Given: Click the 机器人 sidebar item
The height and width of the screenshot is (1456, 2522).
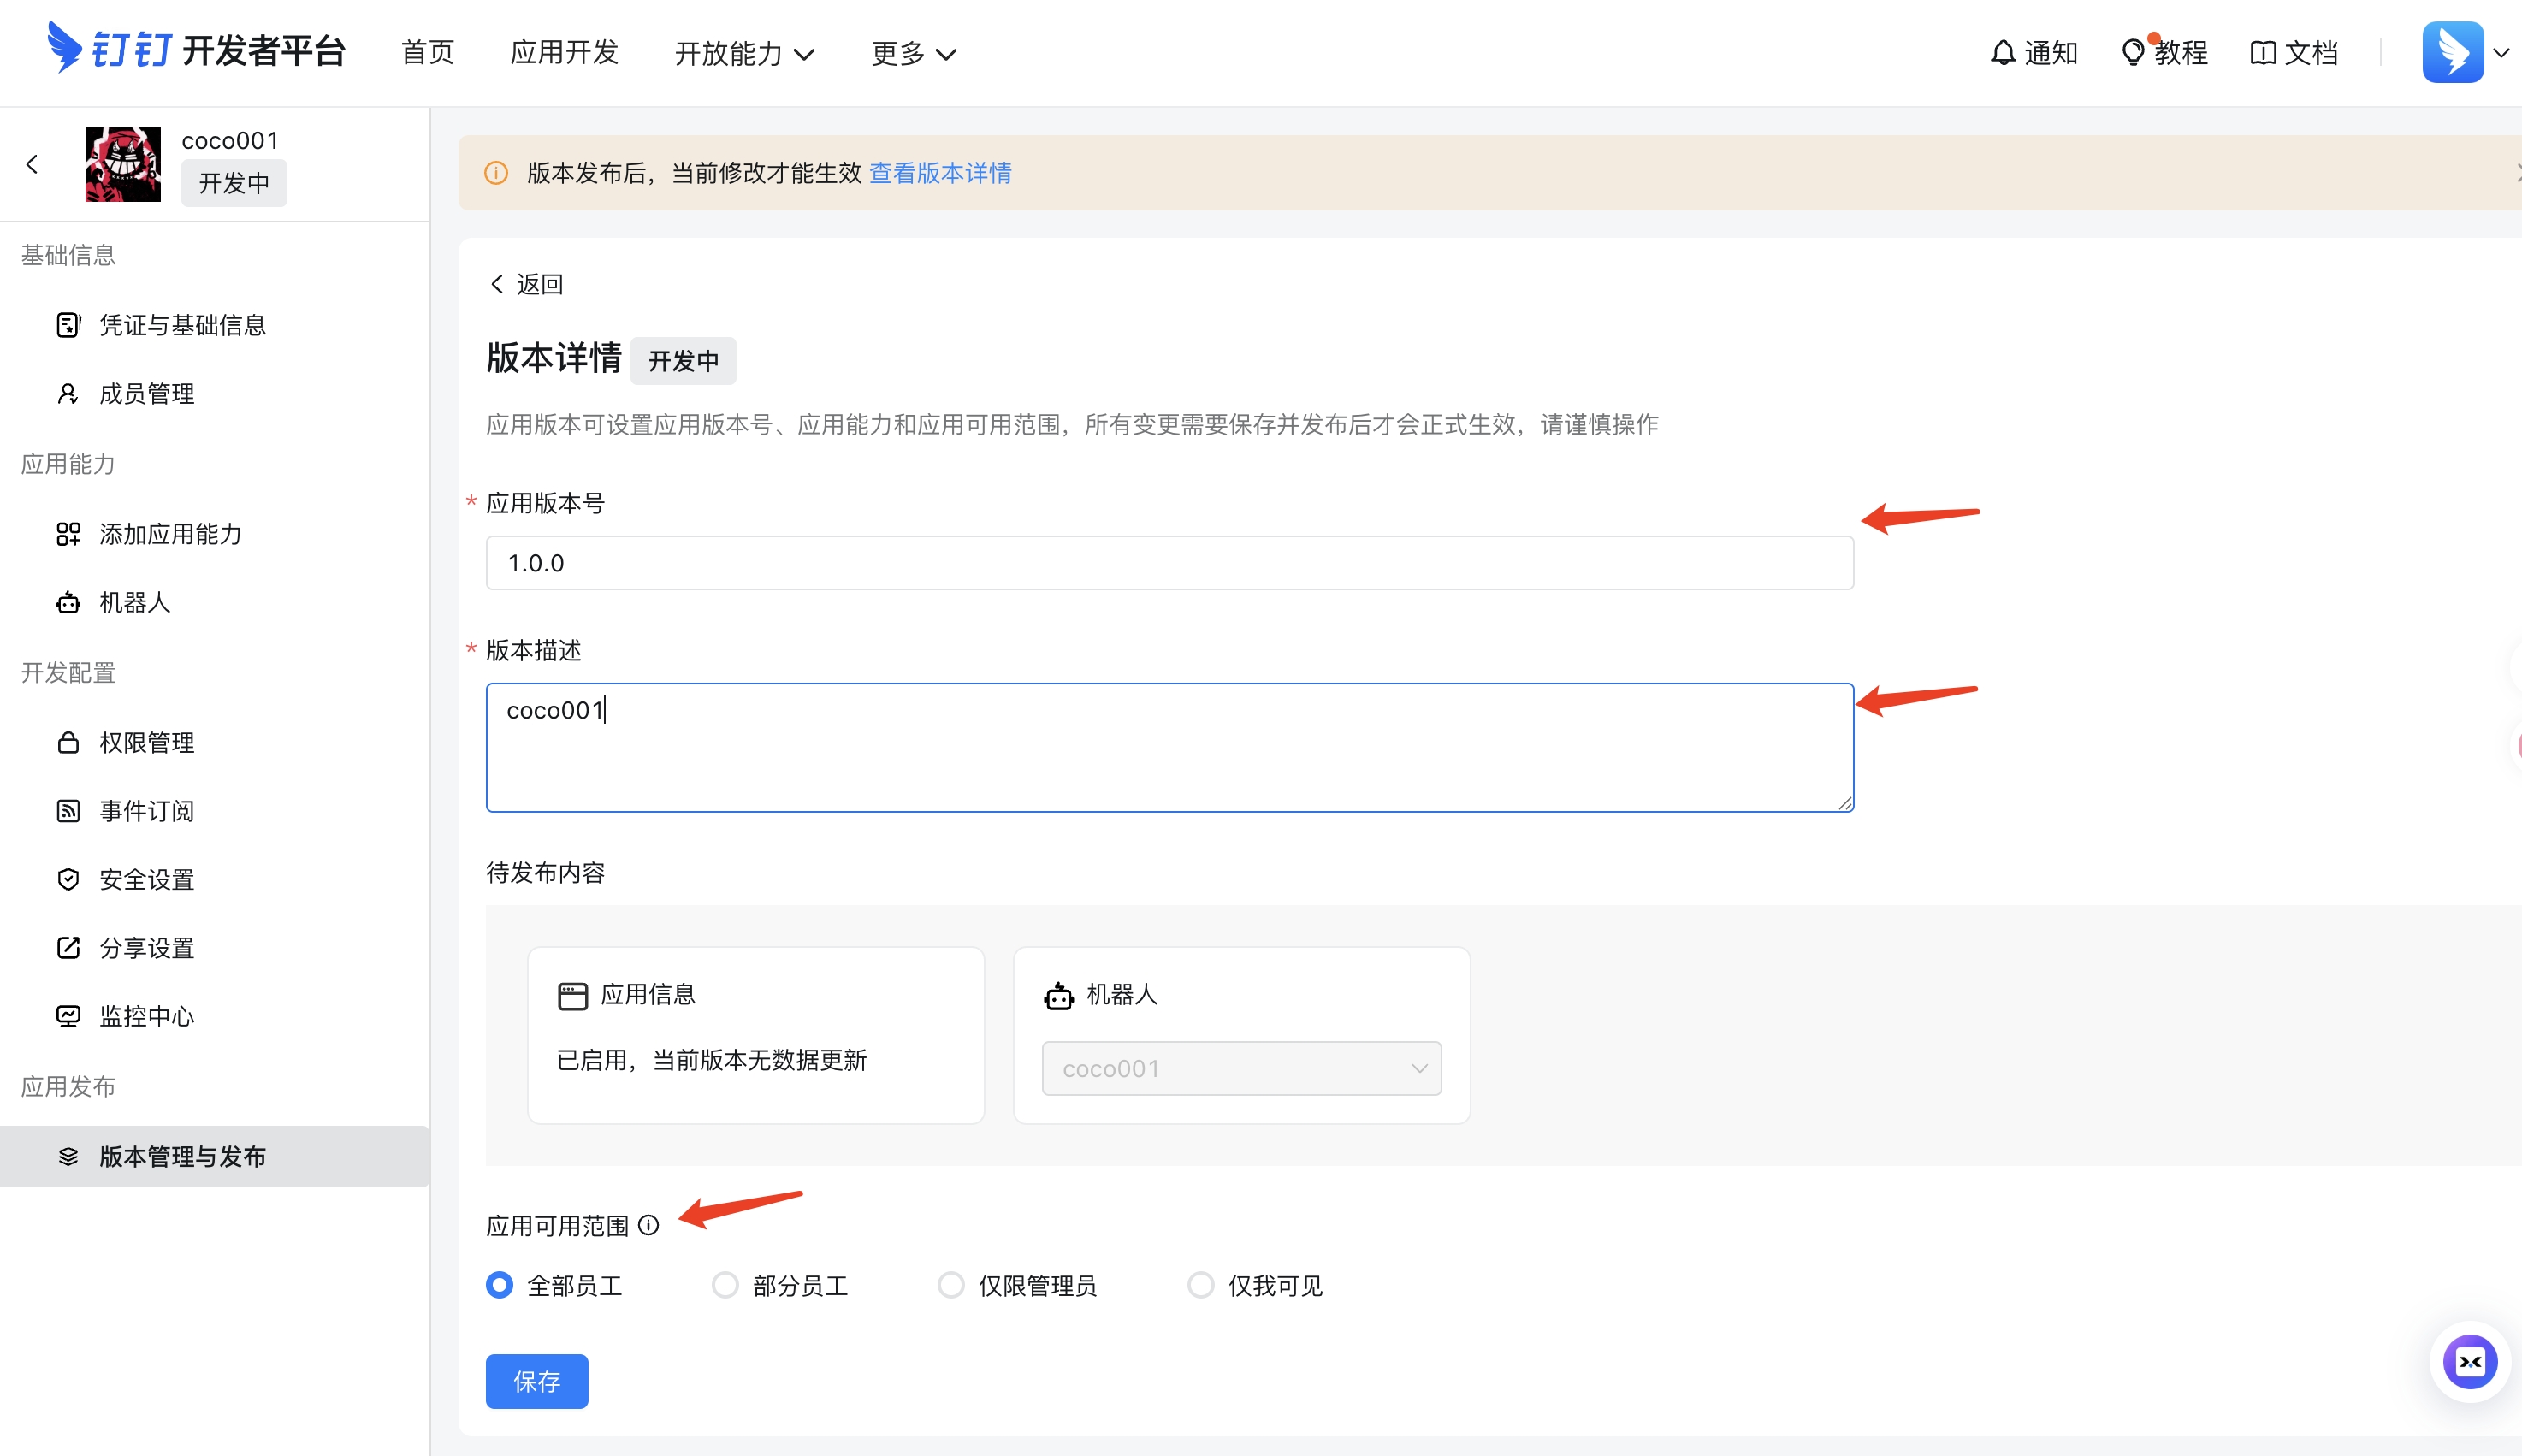Looking at the screenshot, I should point(134,602).
